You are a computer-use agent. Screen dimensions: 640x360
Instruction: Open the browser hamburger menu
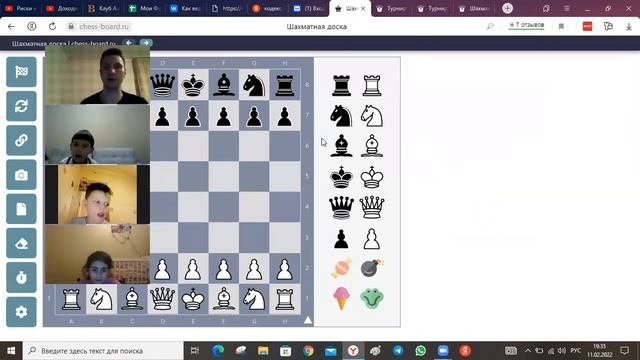click(567, 8)
